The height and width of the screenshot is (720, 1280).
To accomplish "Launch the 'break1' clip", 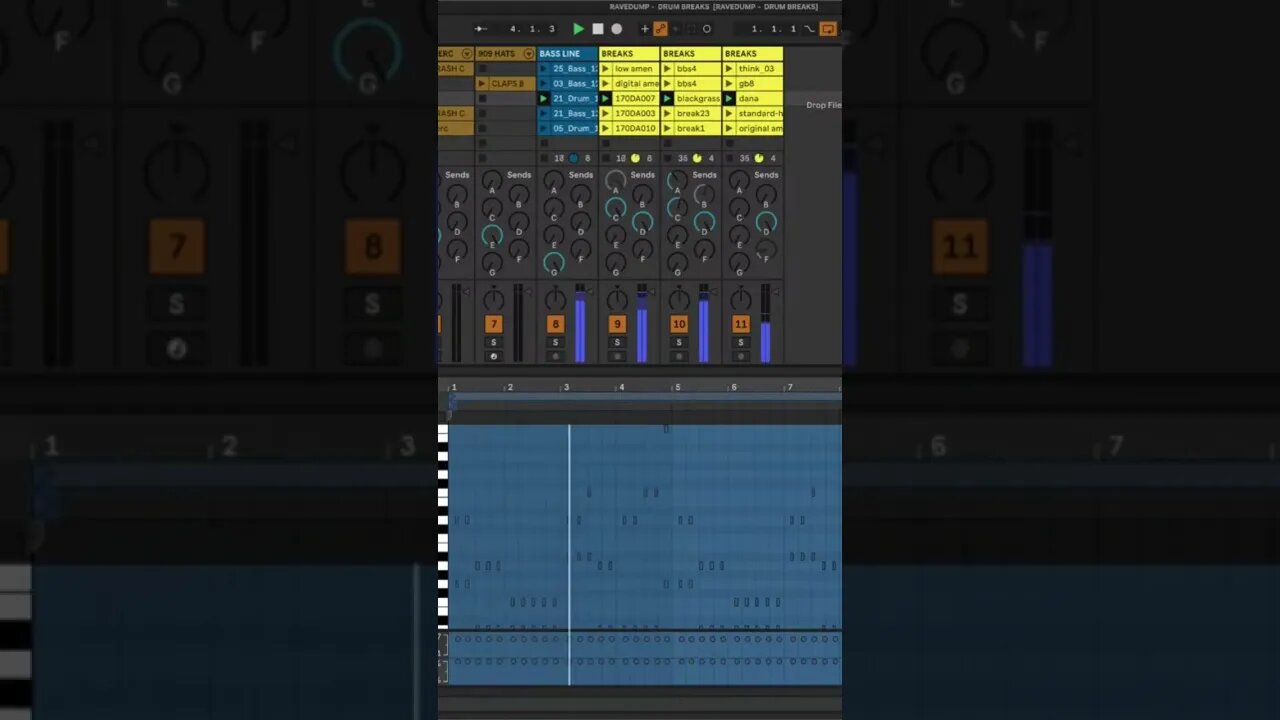I will tap(667, 128).
